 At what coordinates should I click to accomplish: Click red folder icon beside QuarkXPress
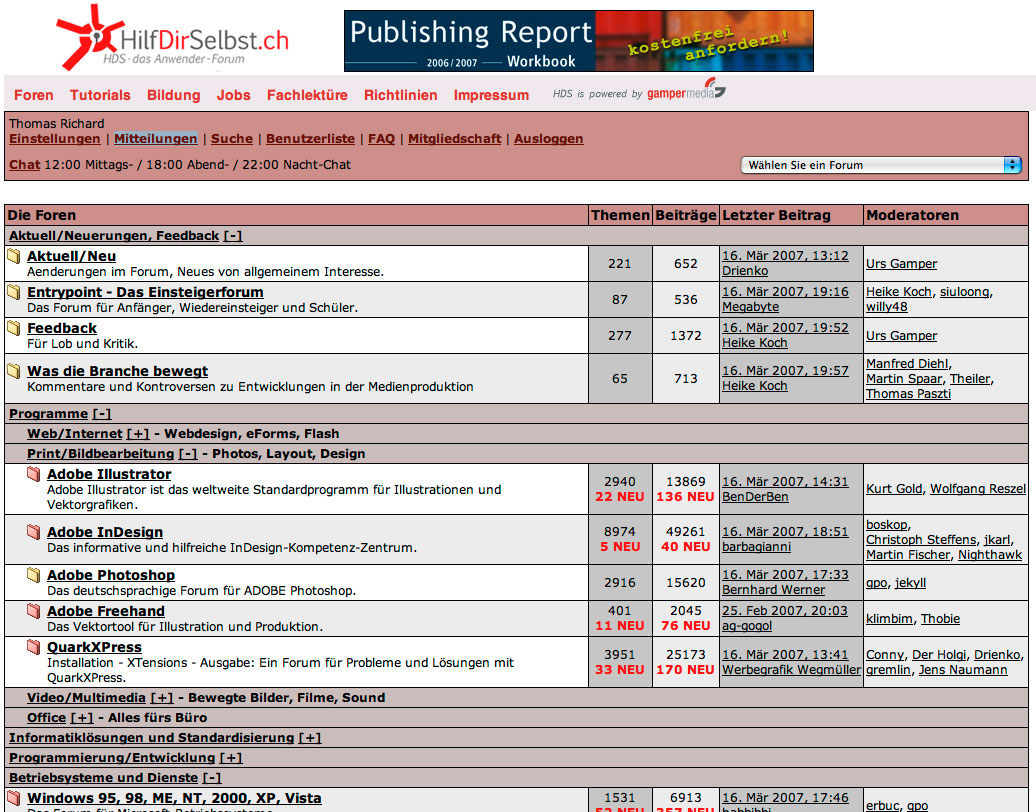coord(34,647)
